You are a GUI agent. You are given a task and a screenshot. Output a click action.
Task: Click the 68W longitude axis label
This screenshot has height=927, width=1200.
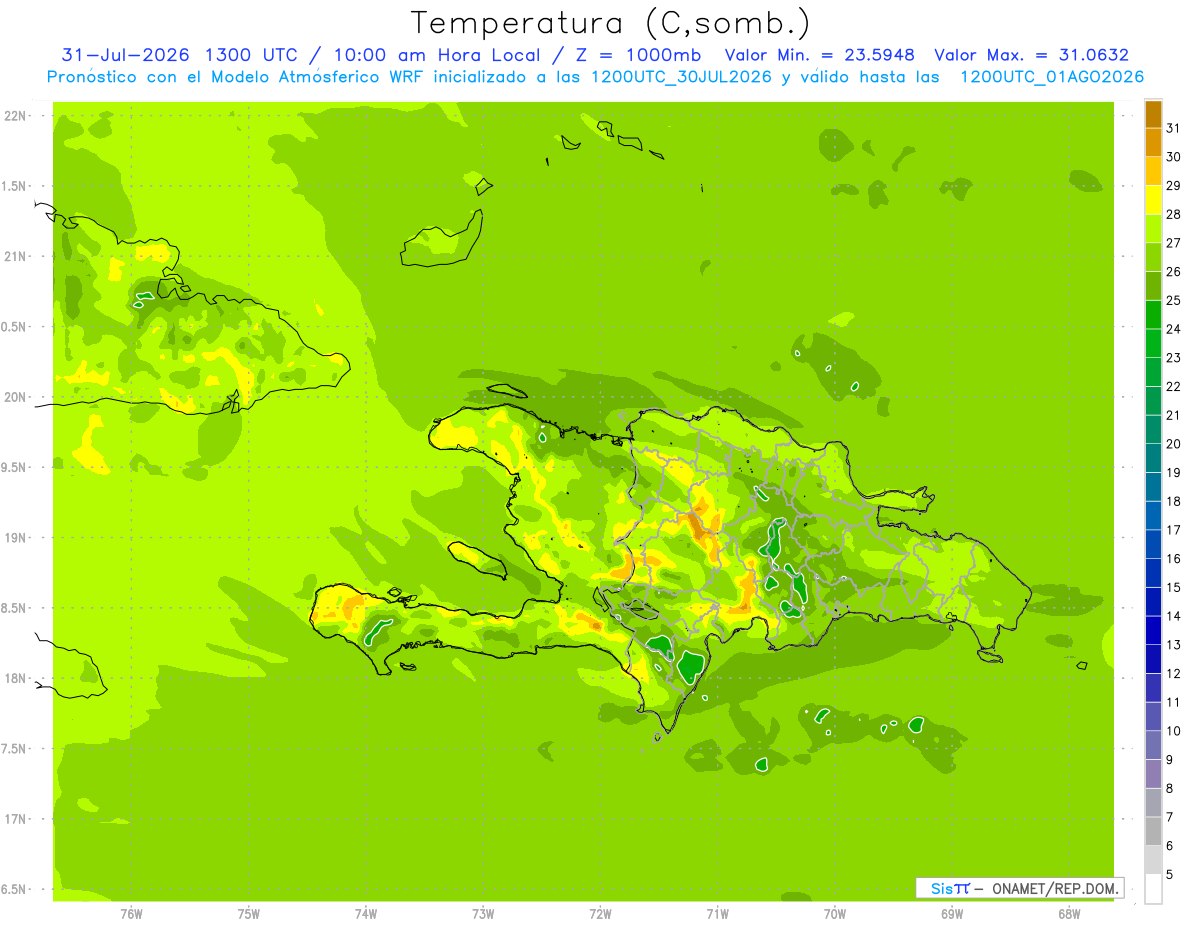[x=1069, y=914]
